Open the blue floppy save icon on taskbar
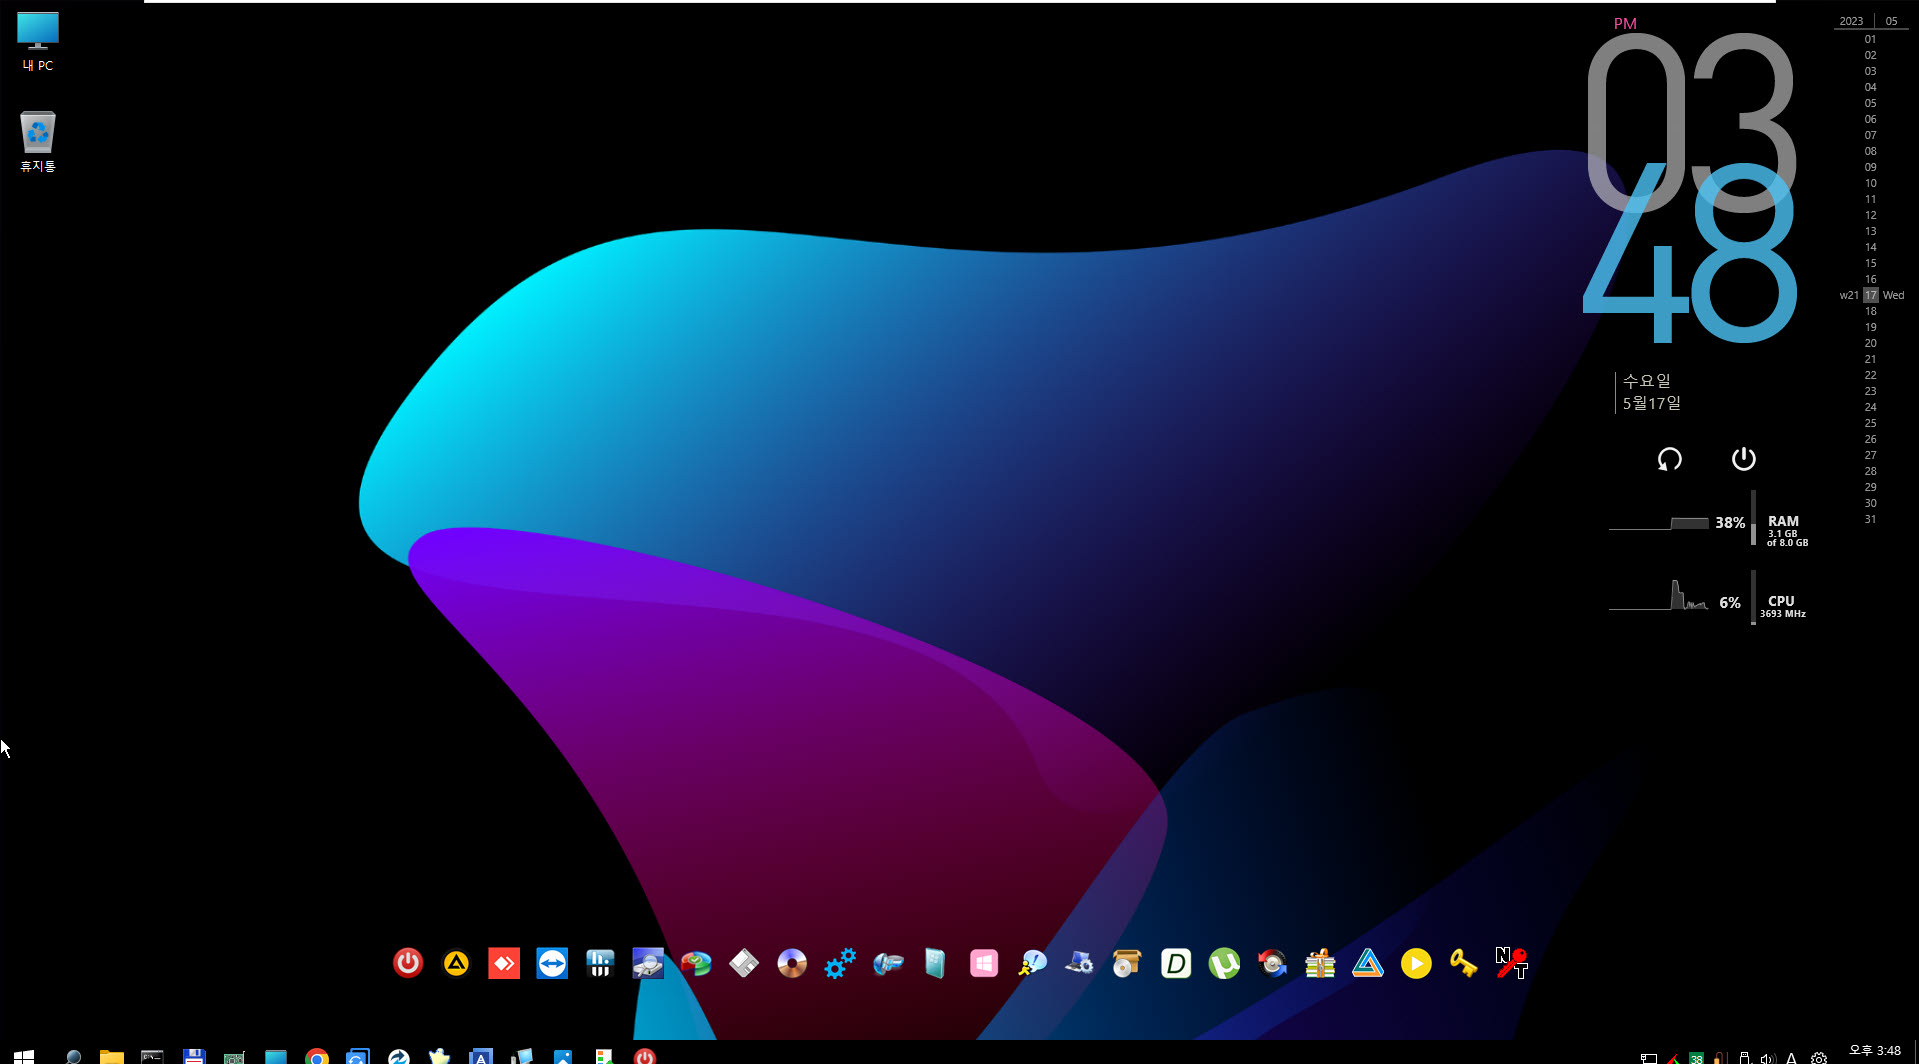Screen dimensions: 1919x1064 pyautogui.click(x=194, y=1056)
